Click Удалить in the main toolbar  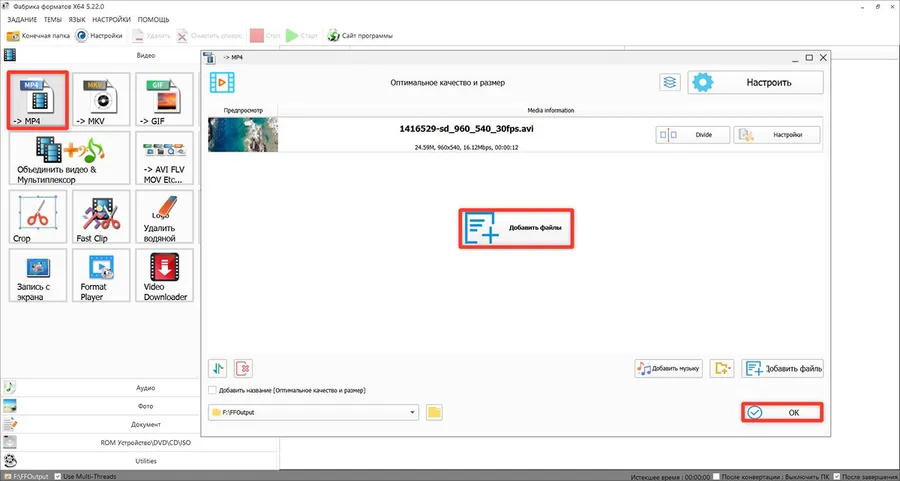pyautogui.click(x=152, y=36)
